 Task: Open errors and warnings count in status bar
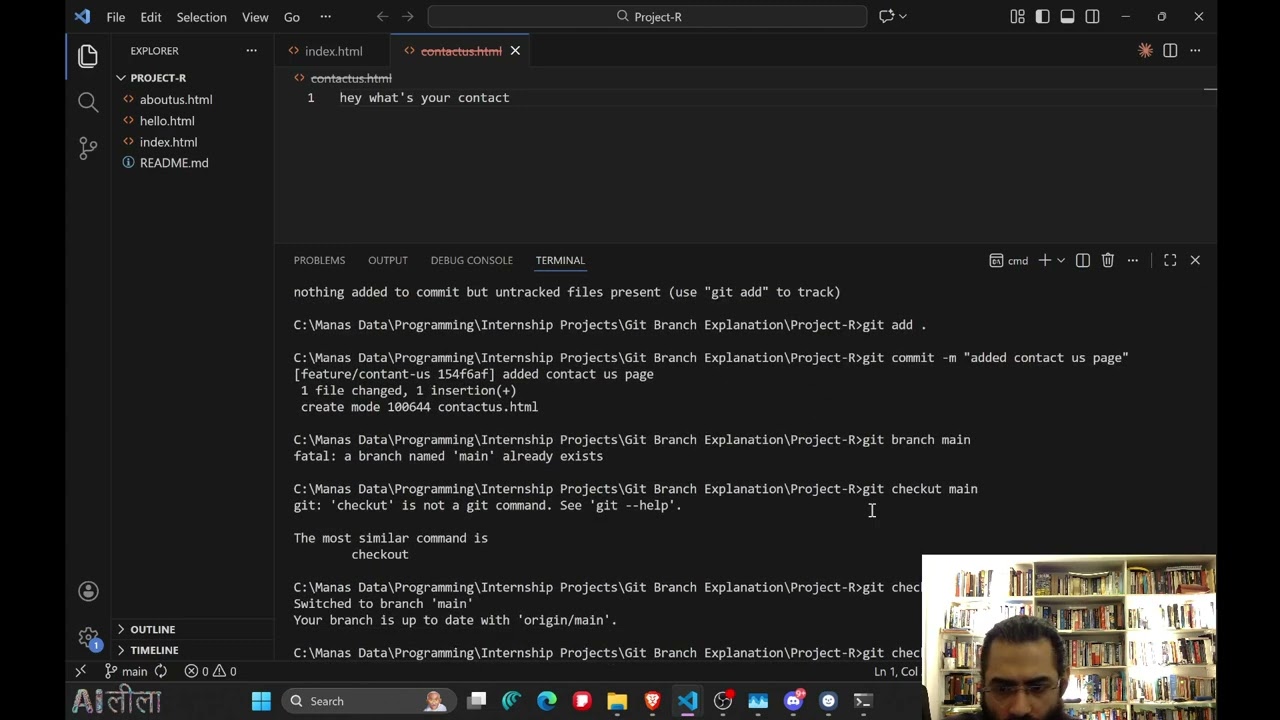click(210, 672)
